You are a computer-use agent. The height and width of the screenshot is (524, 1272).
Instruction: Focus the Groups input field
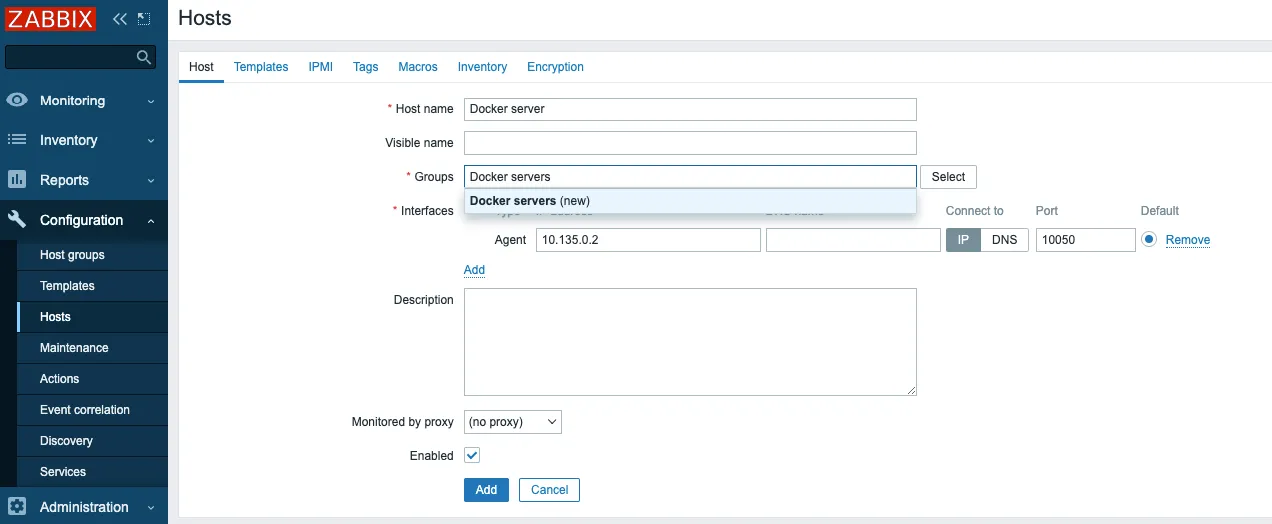pos(690,177)
